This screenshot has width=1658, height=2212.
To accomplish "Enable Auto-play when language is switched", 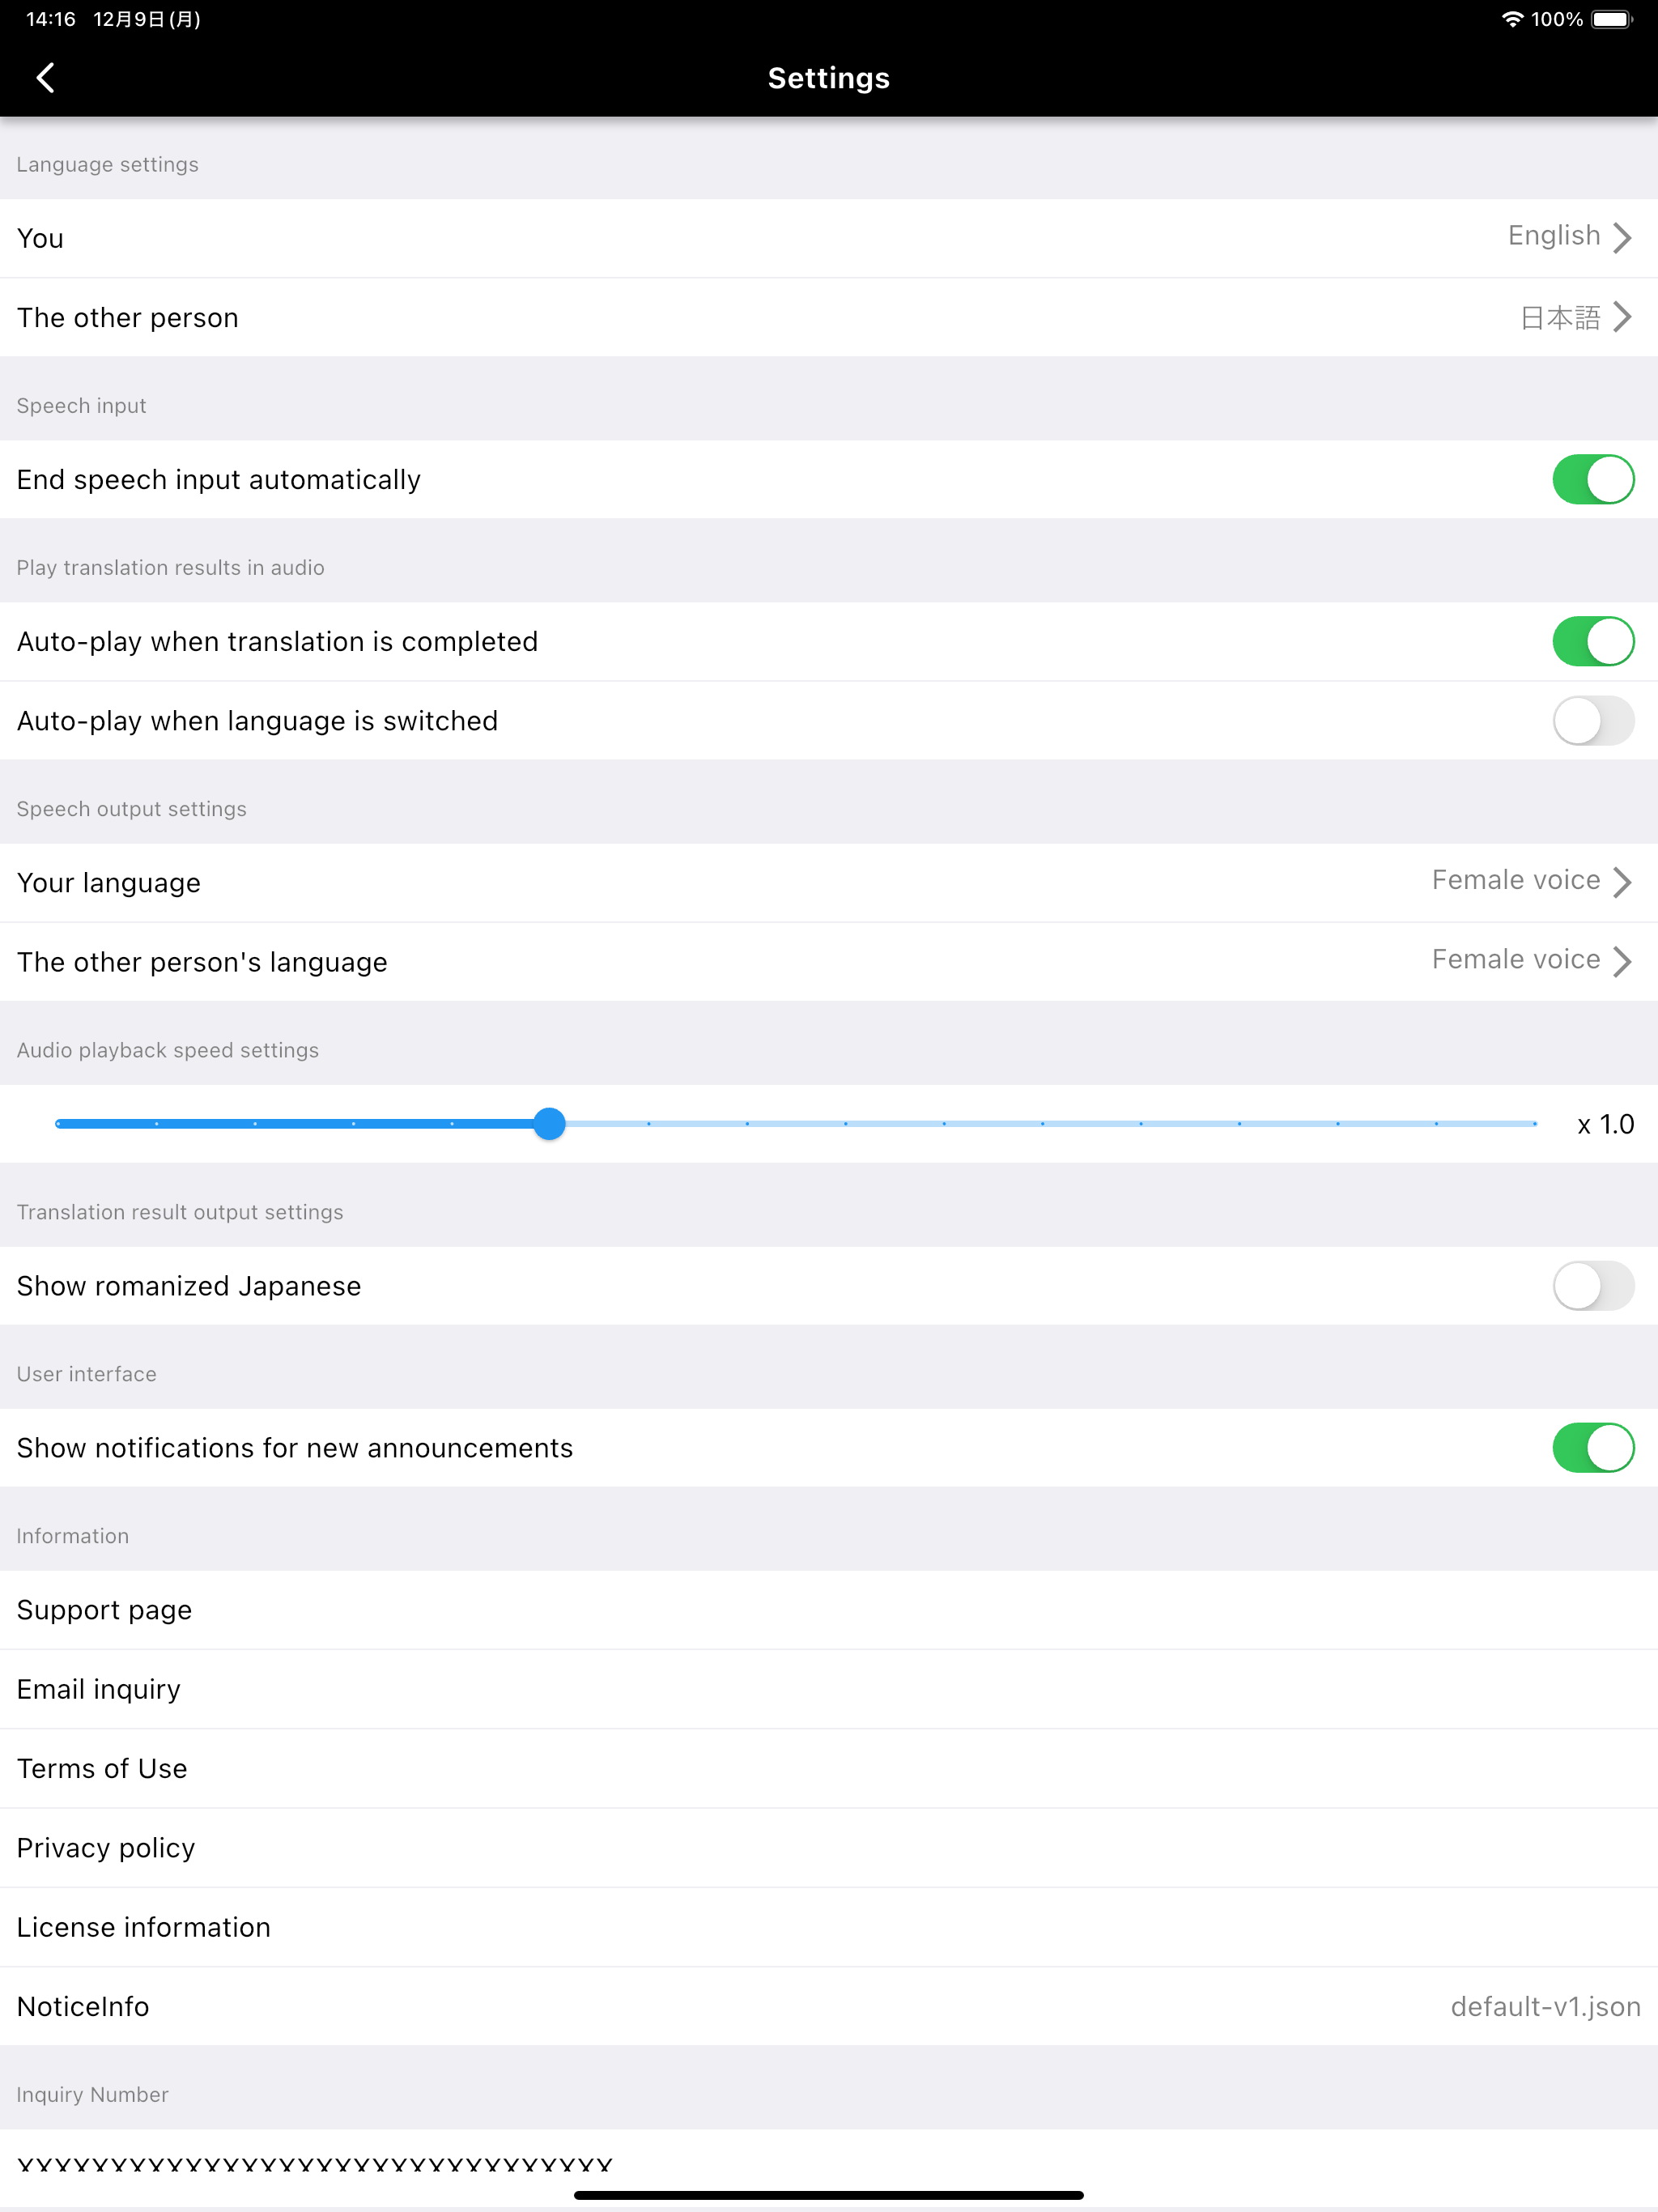I will [1593, 721].
